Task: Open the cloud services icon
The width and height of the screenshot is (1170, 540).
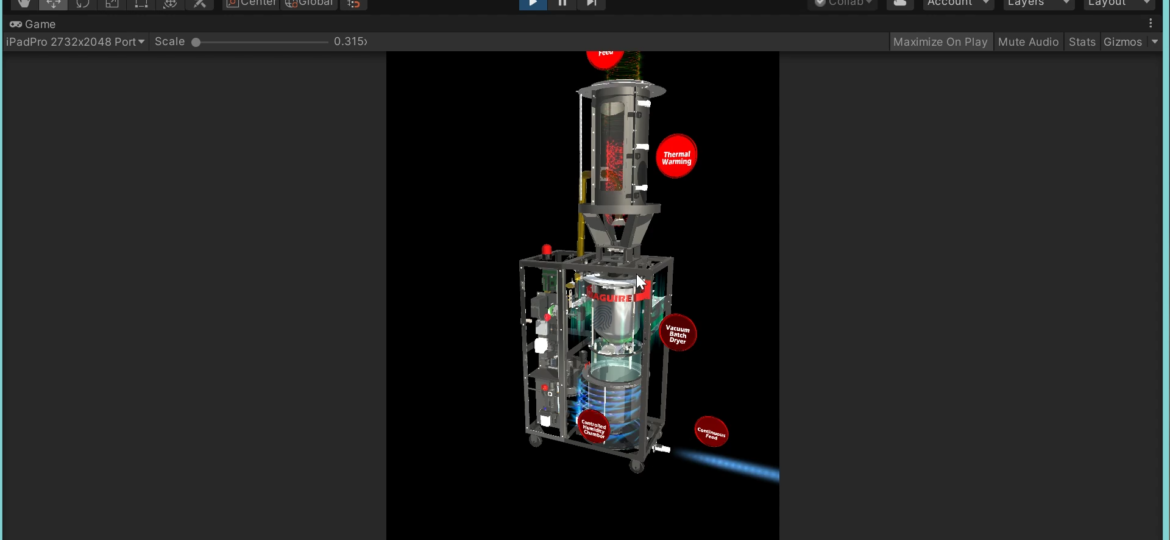Action: tap(900, 3)
